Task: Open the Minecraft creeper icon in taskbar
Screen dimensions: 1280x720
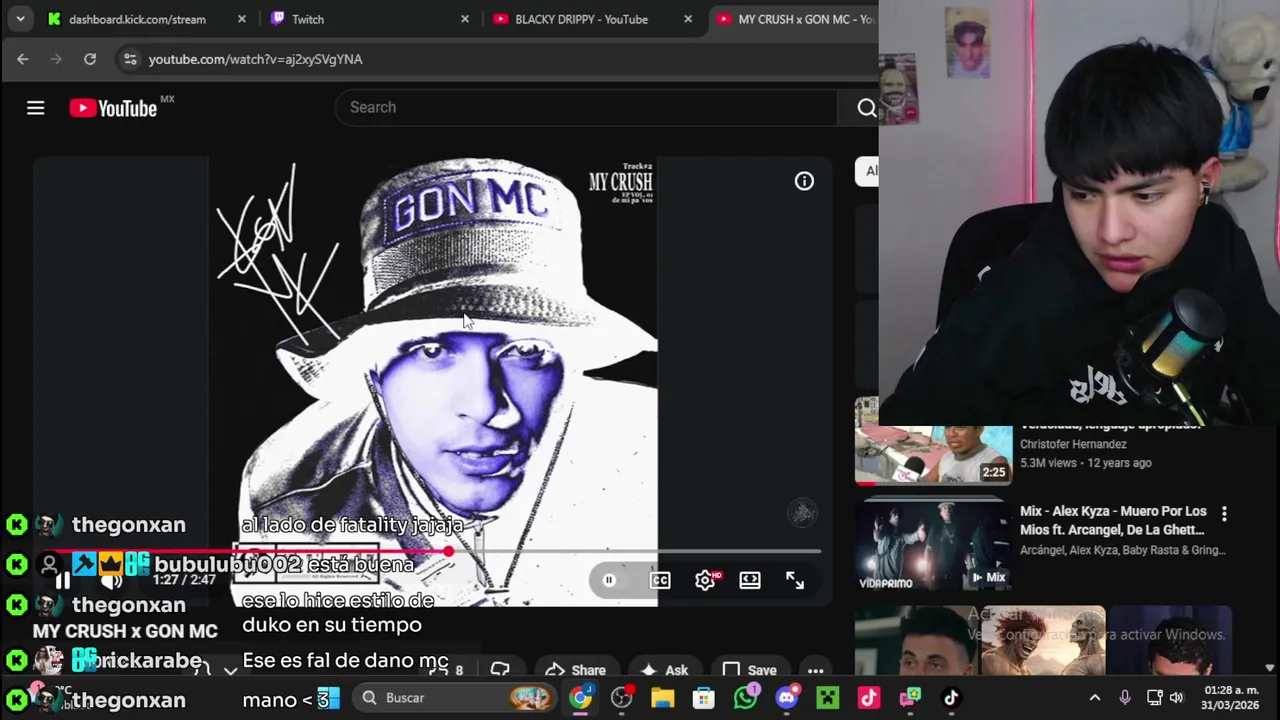Action: click(x=828, y=698)
